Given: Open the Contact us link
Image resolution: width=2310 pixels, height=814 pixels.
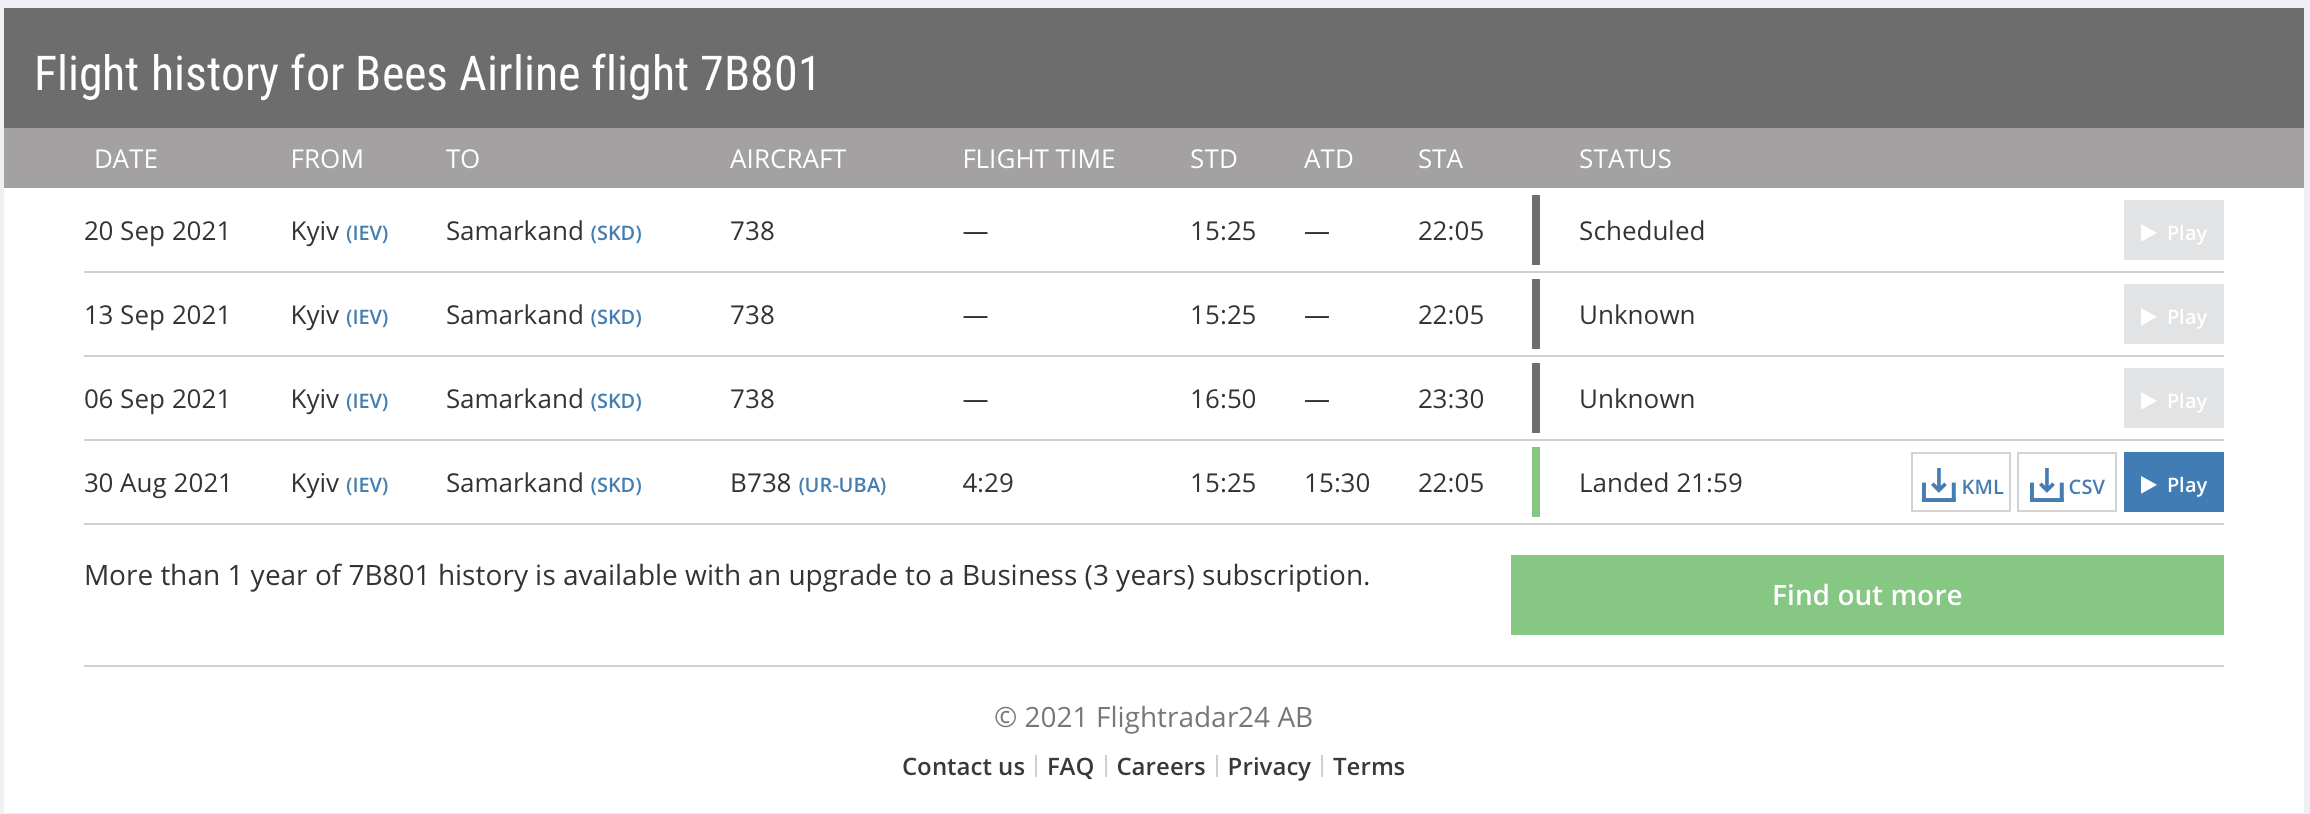Looking at the screenshot, I should pyautogui.click(x=963, y=767).
